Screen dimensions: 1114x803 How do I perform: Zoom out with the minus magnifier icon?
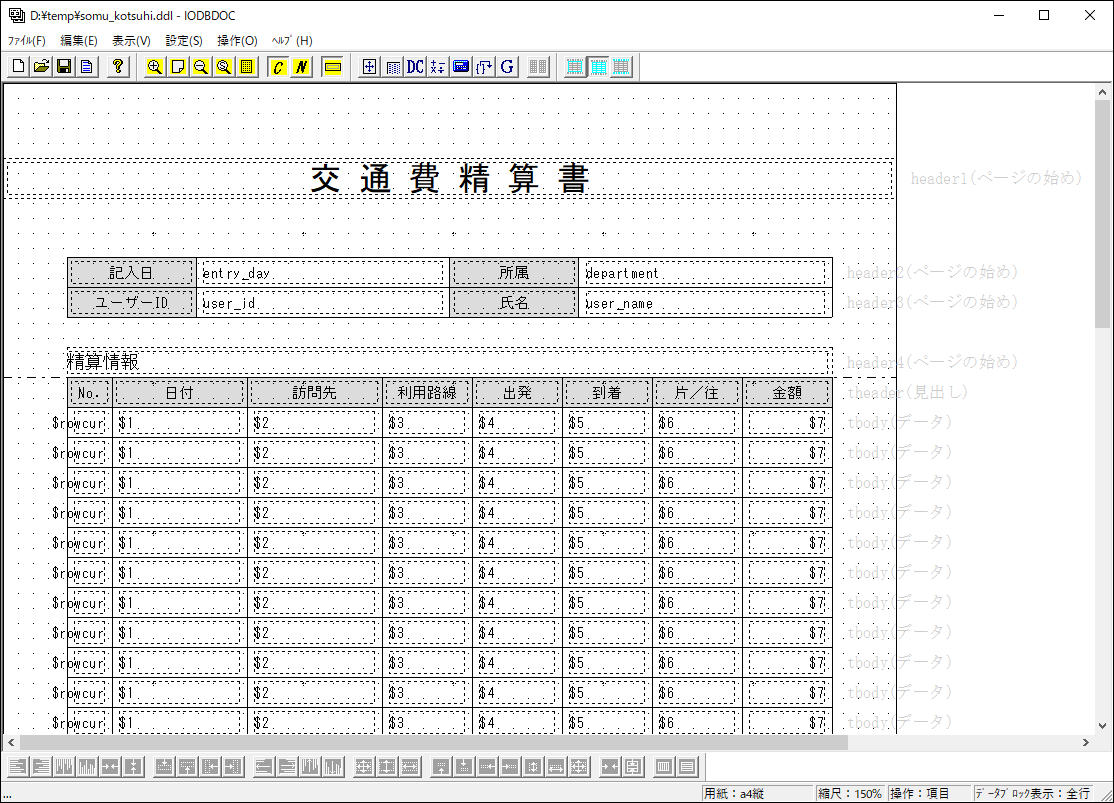201,67
